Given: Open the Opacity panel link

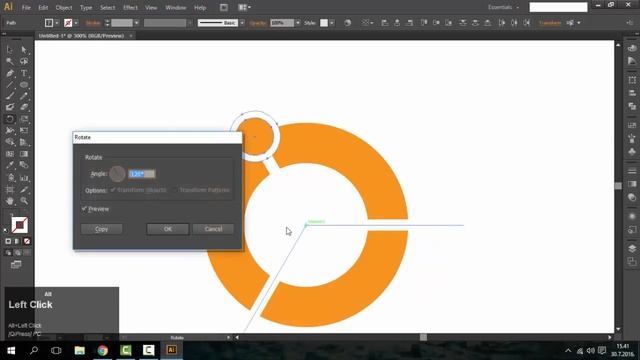Looking at the screenshot, I should click(258, 23).
